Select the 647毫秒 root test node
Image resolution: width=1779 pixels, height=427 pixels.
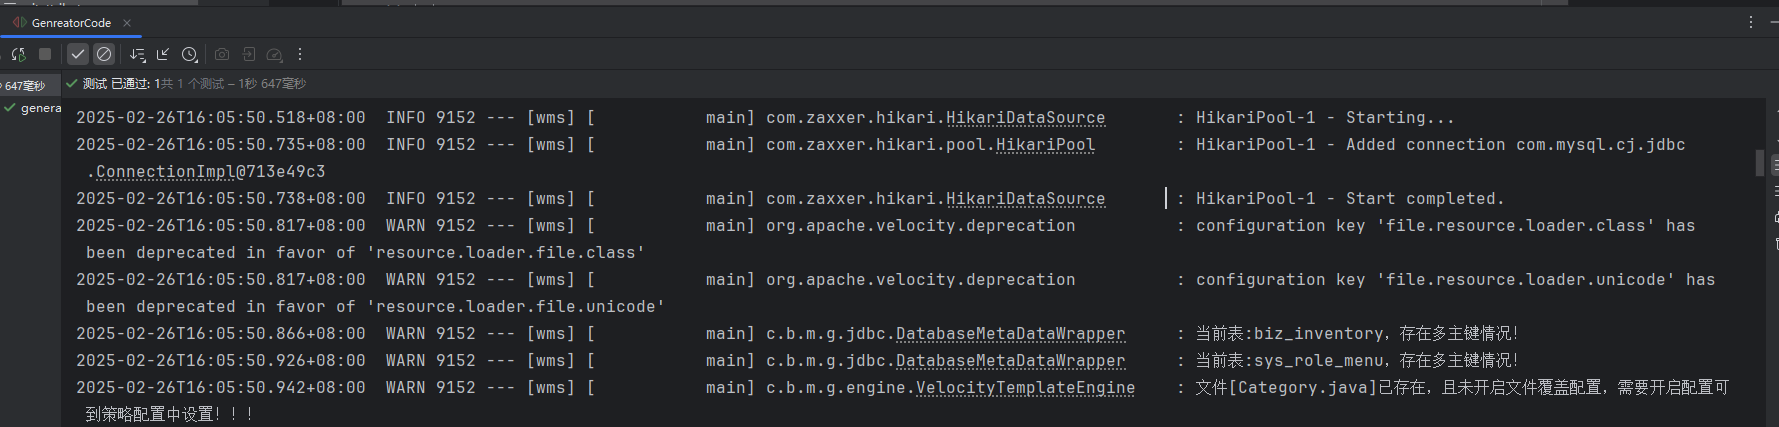click(x=25, y=86)
